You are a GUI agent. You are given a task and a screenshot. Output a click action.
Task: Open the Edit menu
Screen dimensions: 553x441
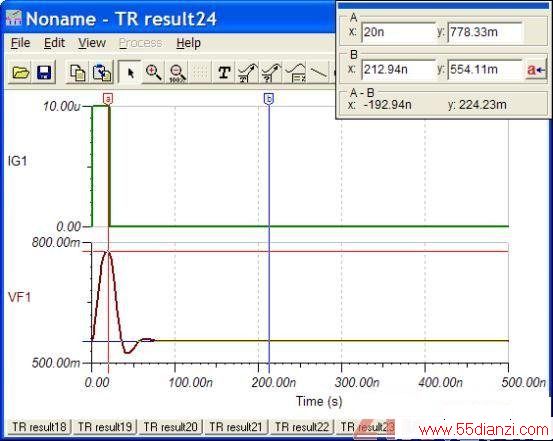pos(54,43)
